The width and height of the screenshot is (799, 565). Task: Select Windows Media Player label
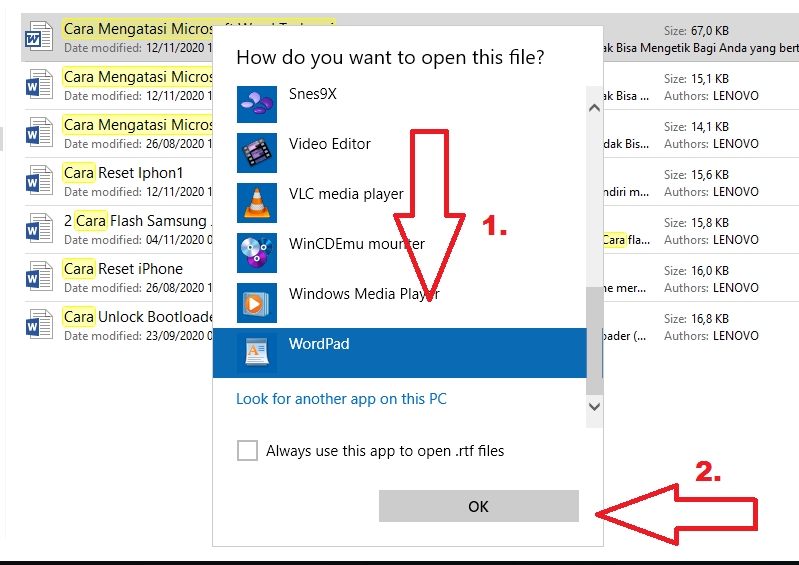tap(364, 294)
